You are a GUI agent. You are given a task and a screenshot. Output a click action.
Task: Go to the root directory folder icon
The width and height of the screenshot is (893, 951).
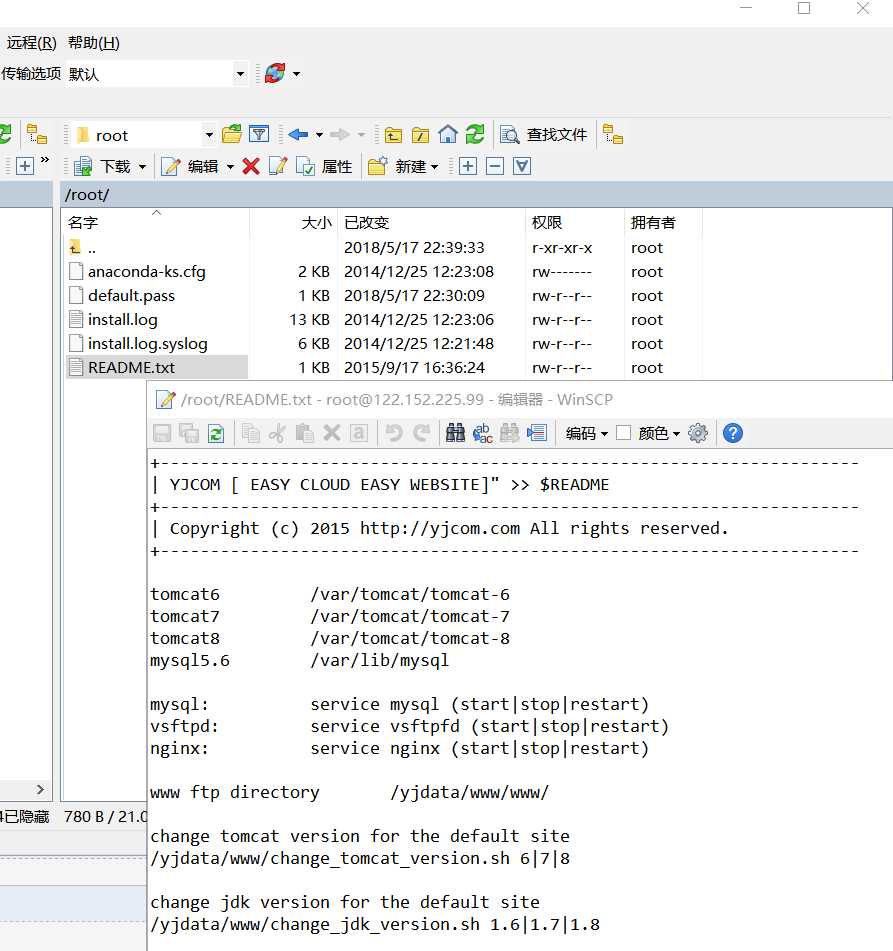(x=420, y=135)
